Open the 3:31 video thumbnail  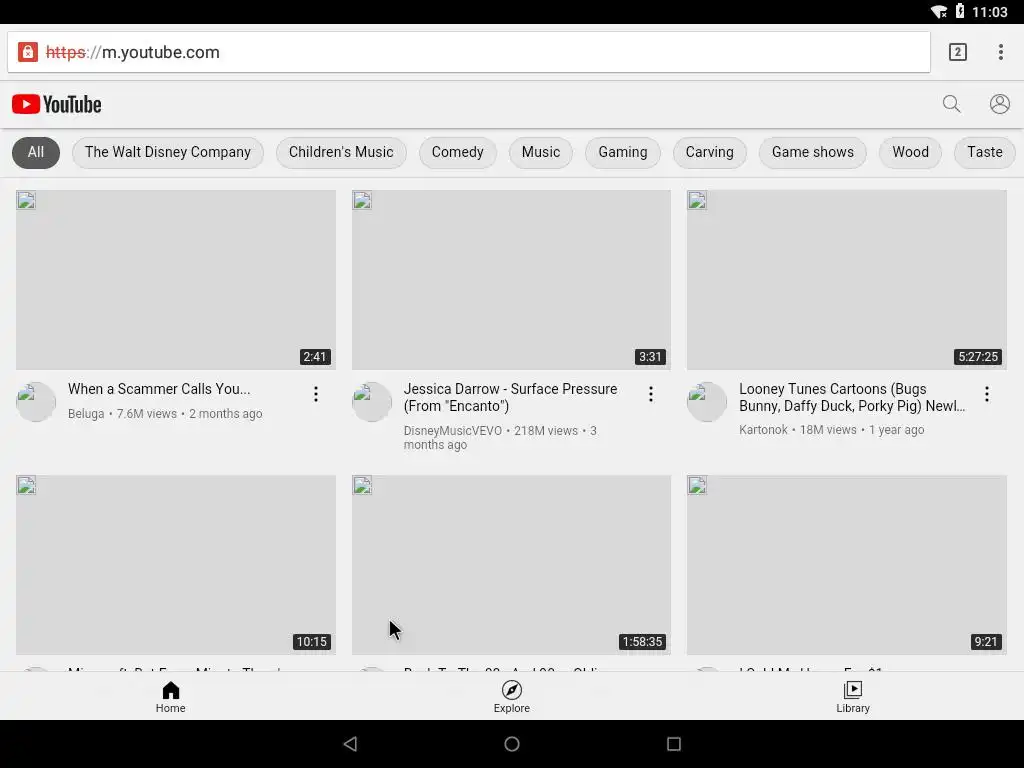(x=511, y=280)
